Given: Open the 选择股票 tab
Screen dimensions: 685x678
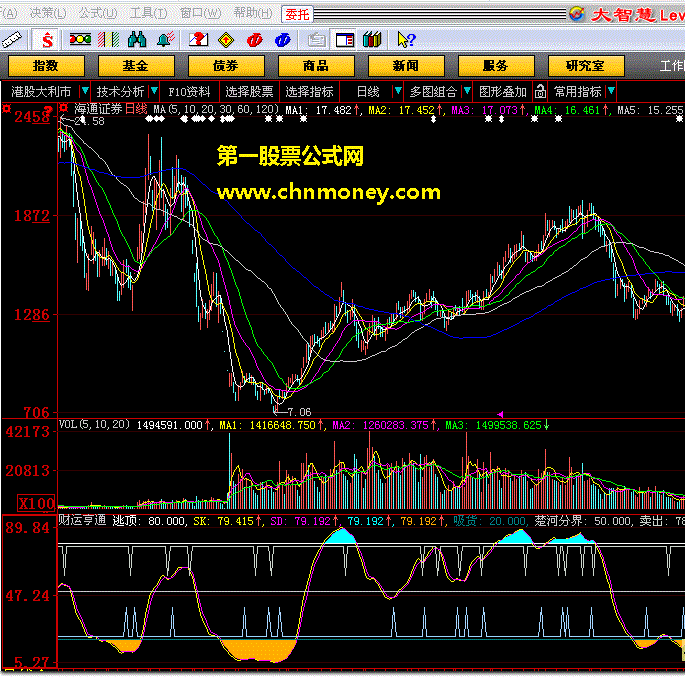Looking at the screenshot, I should click(249, 92).
